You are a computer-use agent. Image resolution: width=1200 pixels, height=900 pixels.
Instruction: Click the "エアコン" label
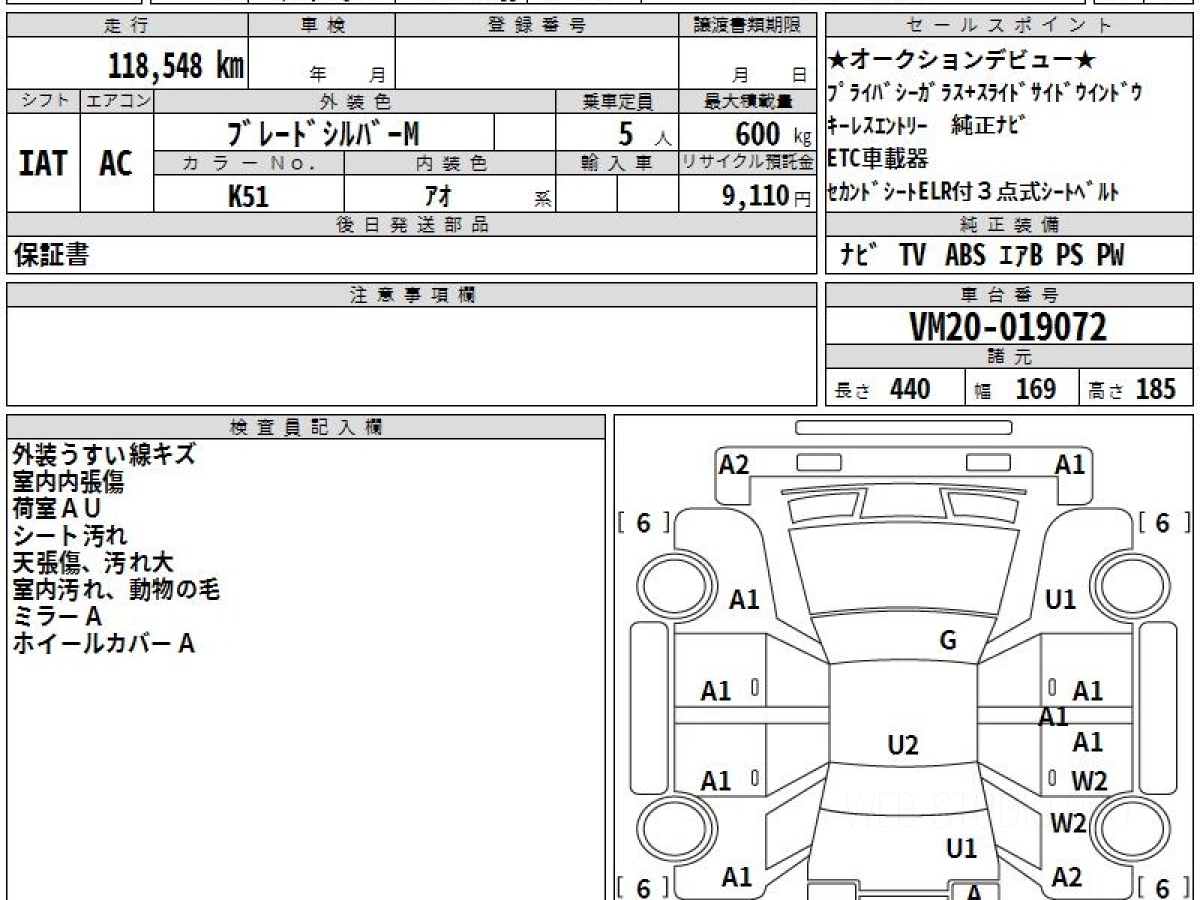click(x=118, y=101)
